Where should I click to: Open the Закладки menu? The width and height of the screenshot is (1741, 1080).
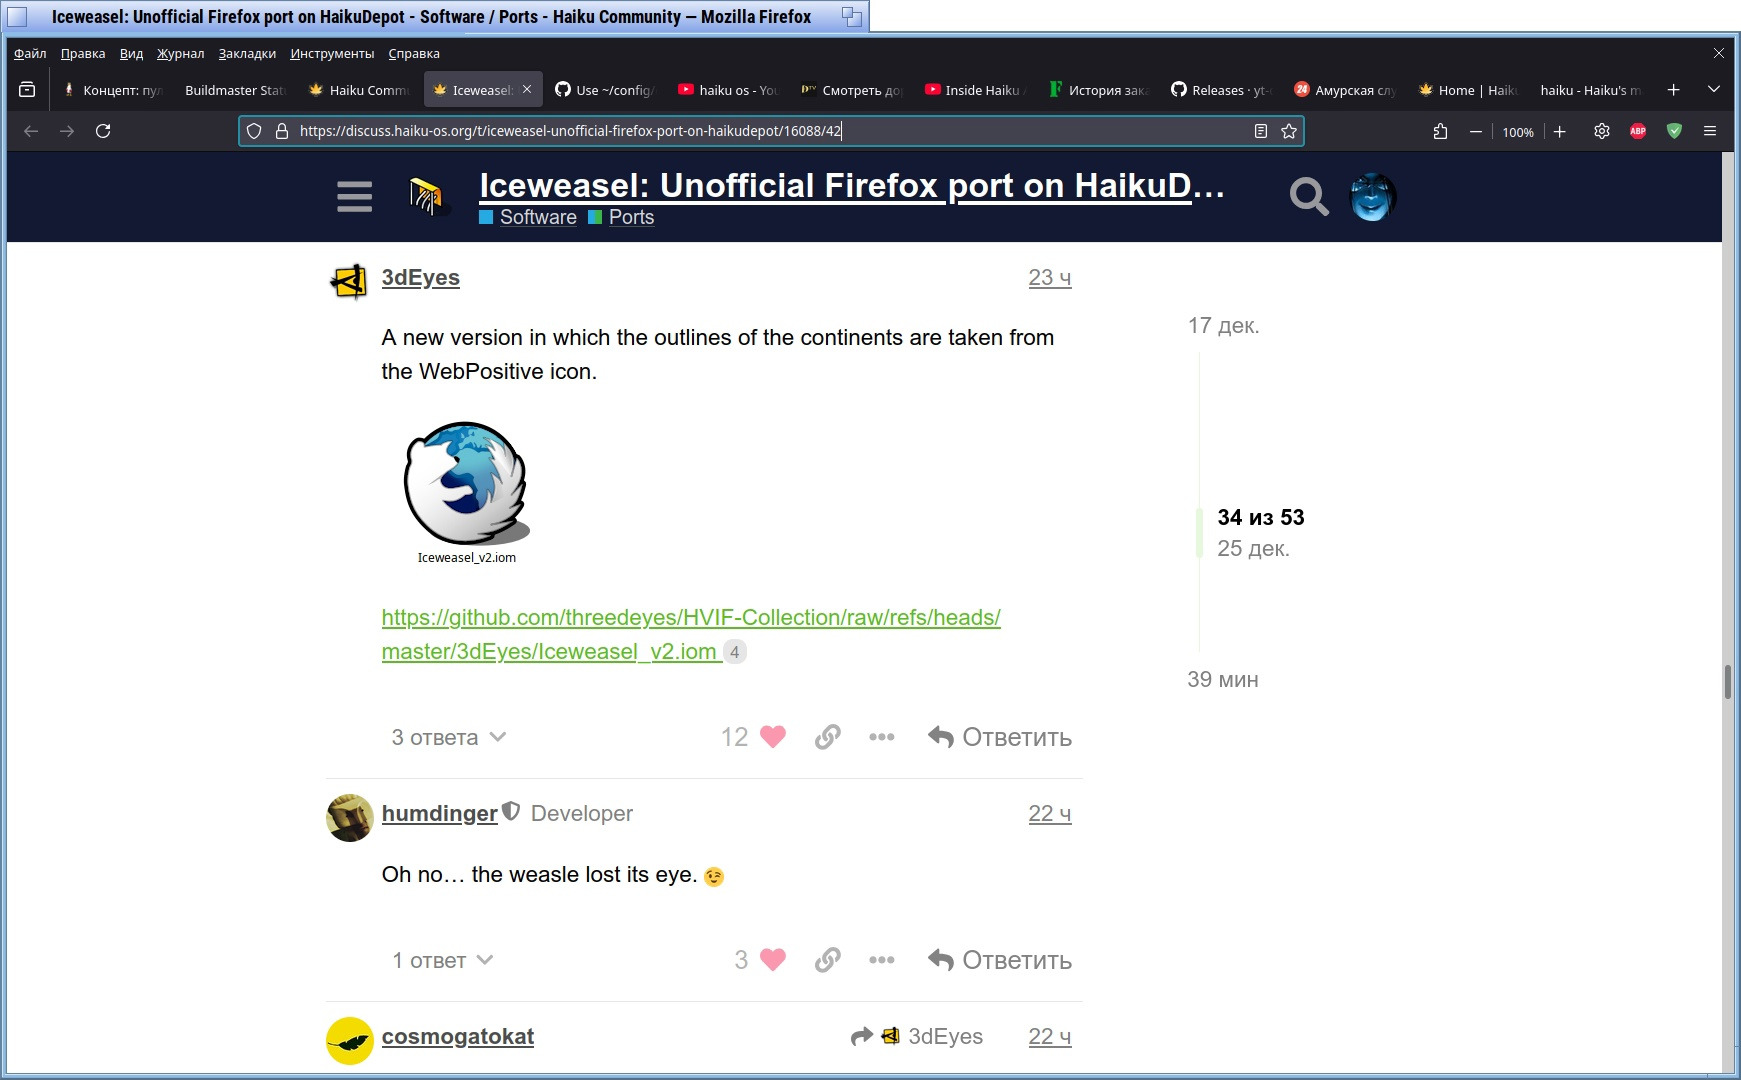(x=247, y=53)
